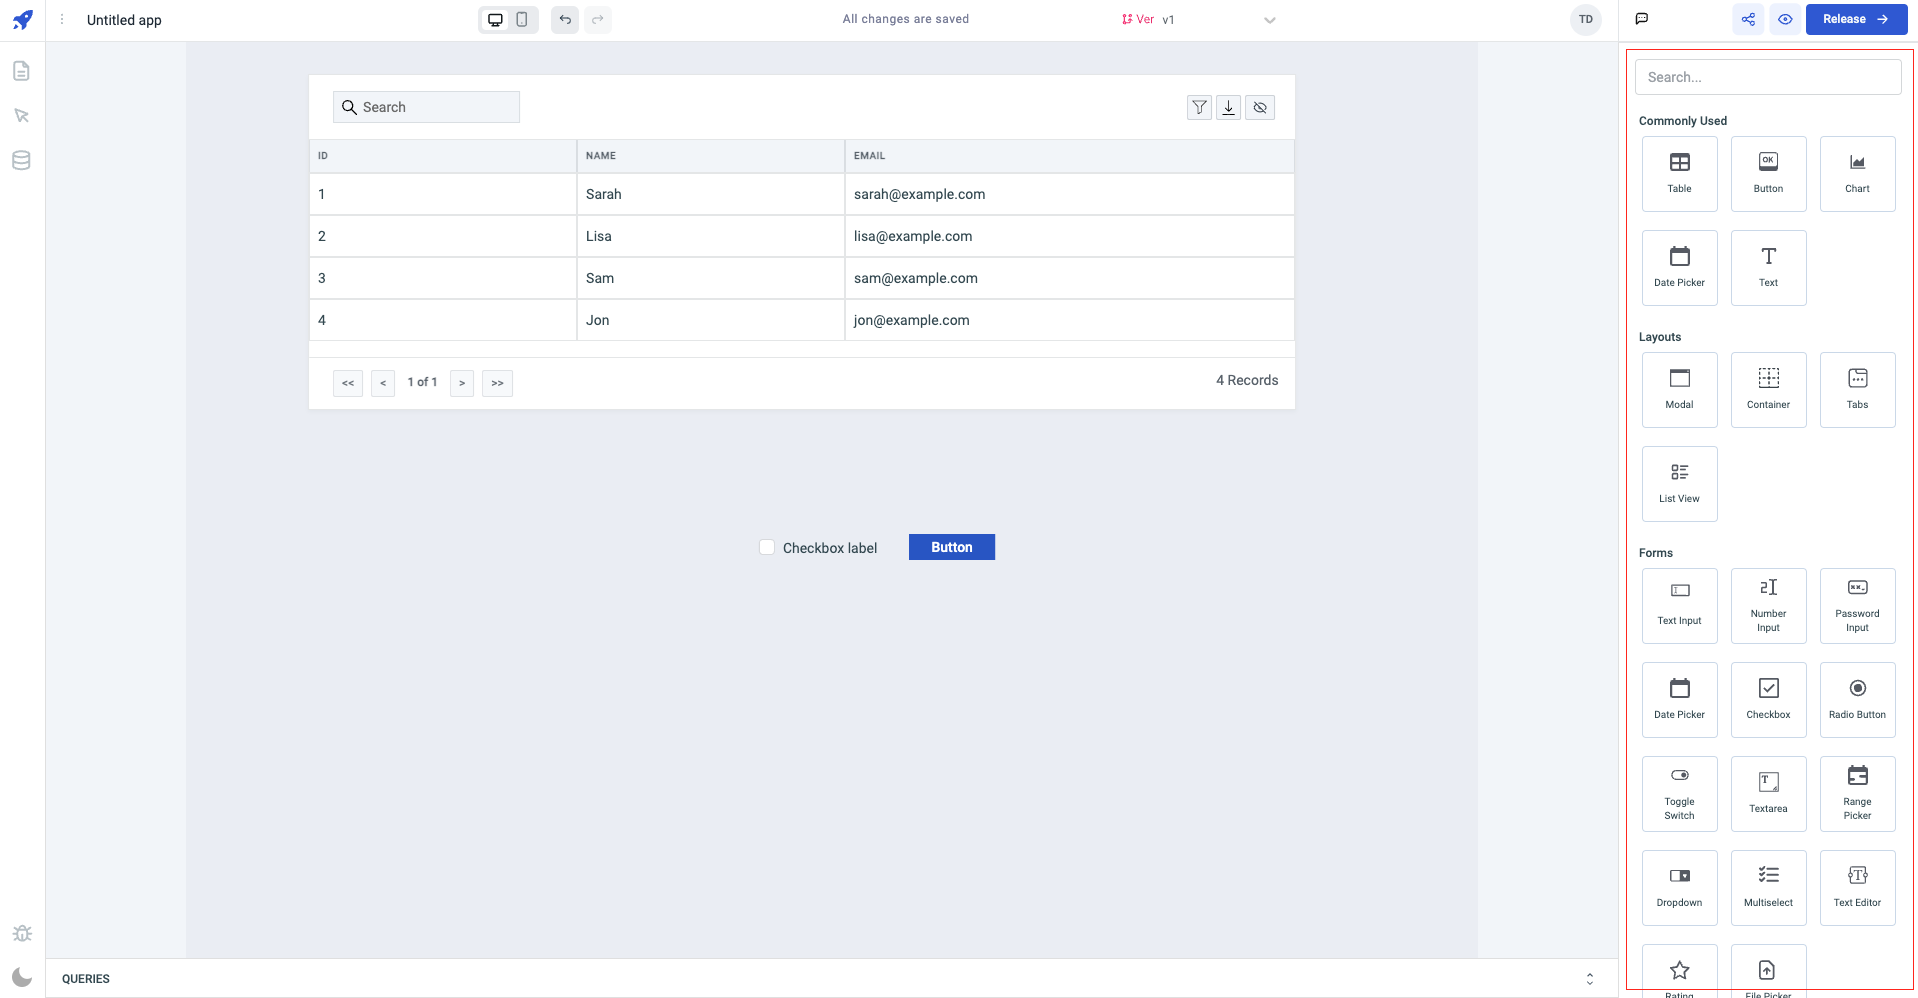Select the Chart widget icon
Viewport: 1918px width, 998px height.
coord(1857,173)
